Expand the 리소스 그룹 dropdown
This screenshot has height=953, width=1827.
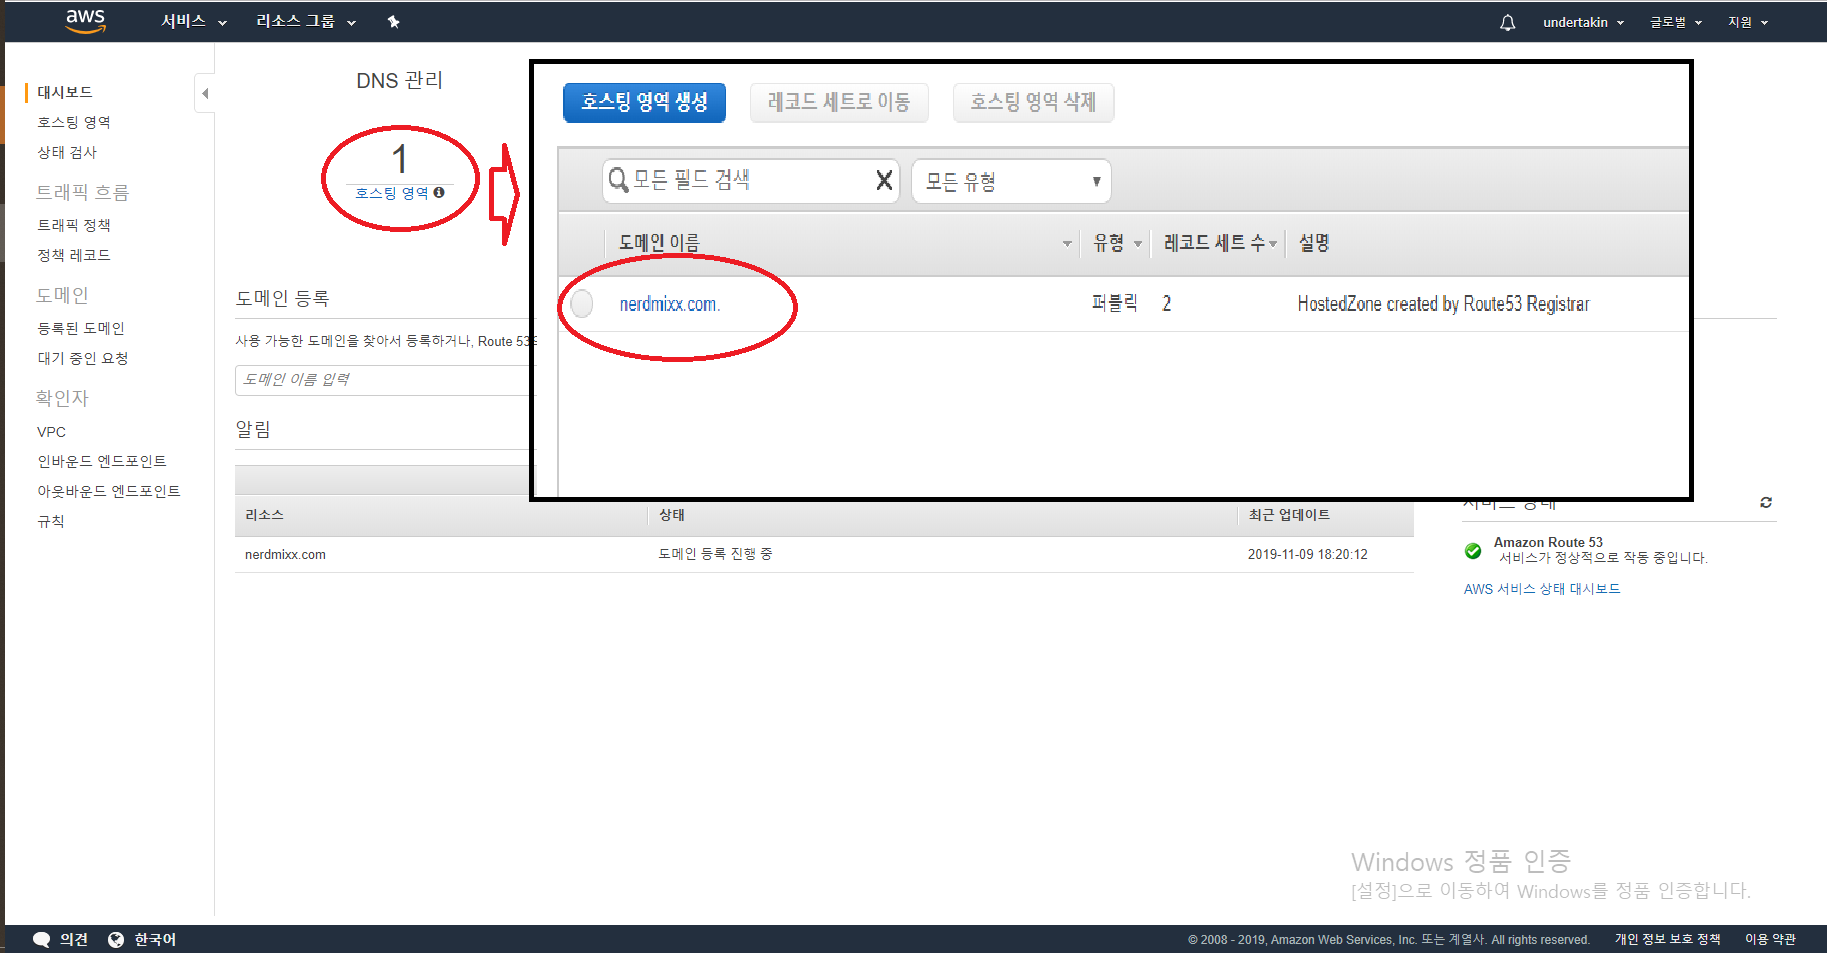tap(306, 22)
